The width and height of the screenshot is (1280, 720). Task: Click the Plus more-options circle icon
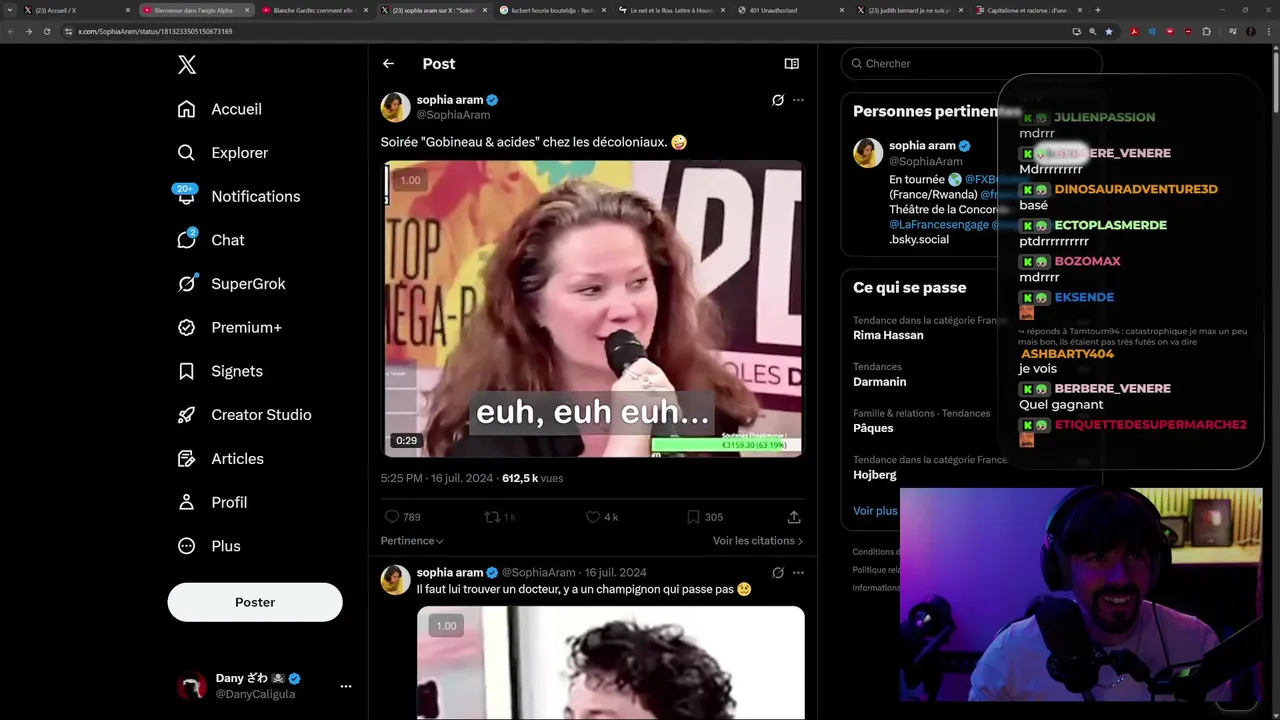click(x=186, y=546)
